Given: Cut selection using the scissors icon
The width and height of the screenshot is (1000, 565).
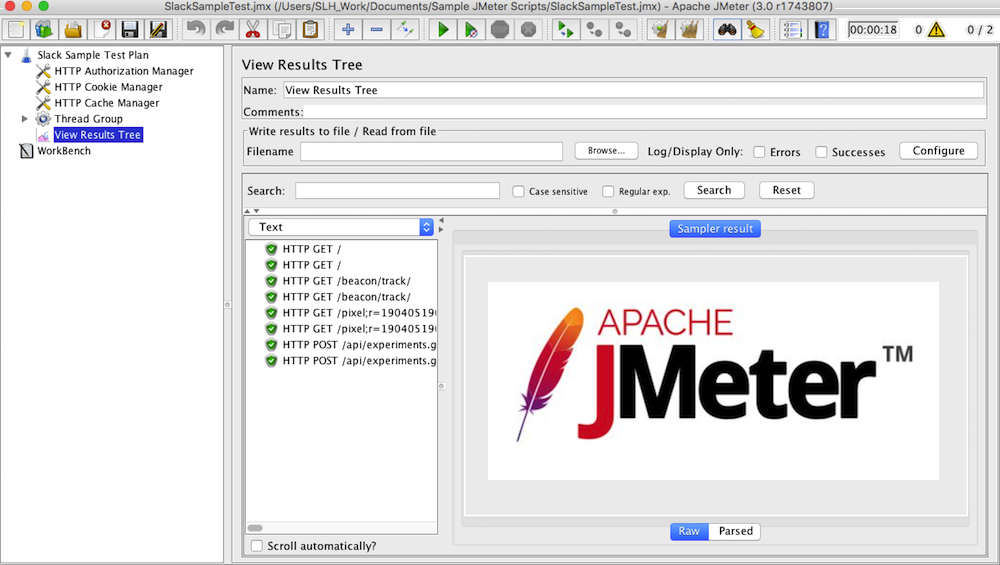Looking at the screenshot, I should [253, 29].
